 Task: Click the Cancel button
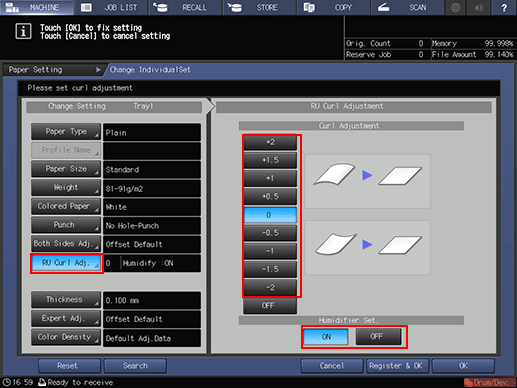tap(331, 366)
